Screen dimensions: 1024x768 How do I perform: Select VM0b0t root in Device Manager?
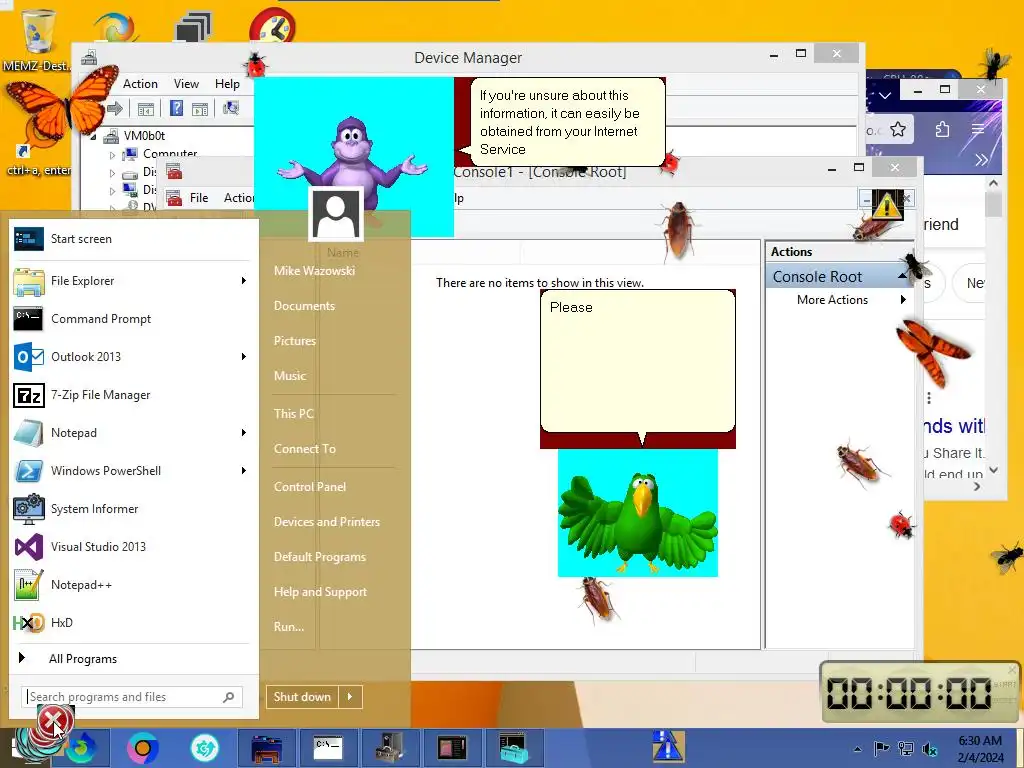tap(144, 136)
